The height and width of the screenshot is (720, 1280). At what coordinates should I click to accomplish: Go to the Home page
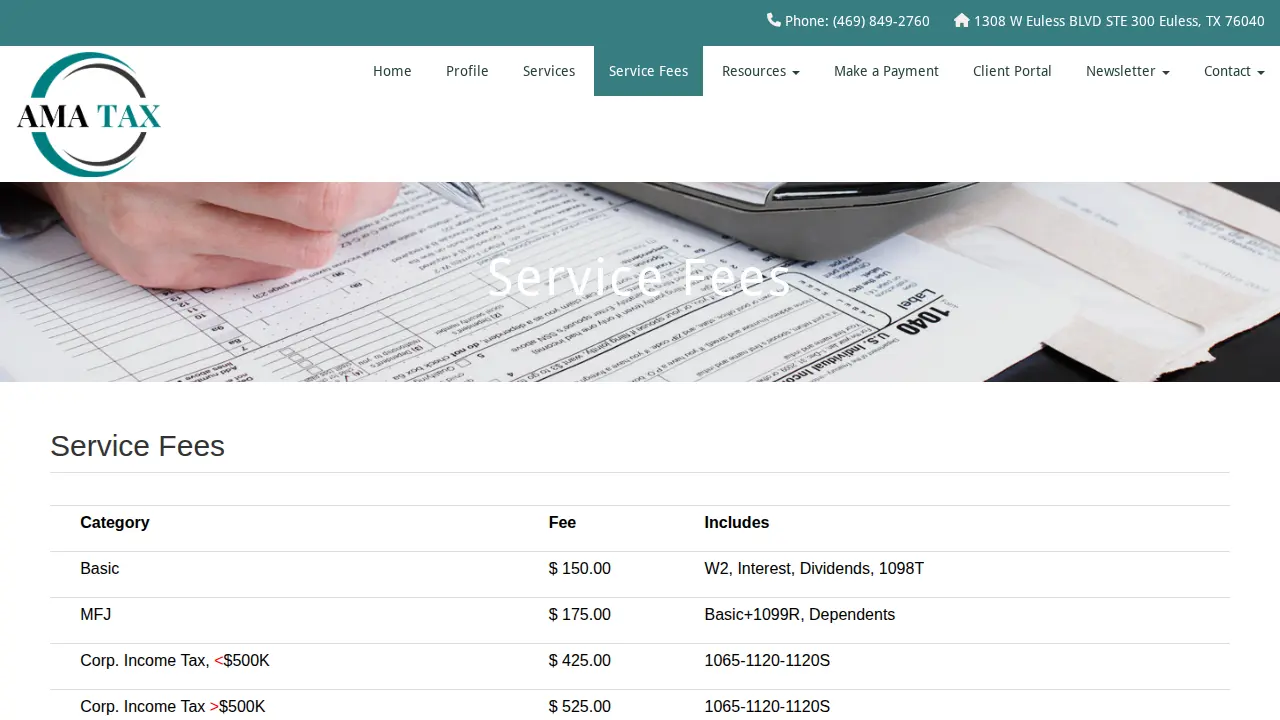point(392,71)
